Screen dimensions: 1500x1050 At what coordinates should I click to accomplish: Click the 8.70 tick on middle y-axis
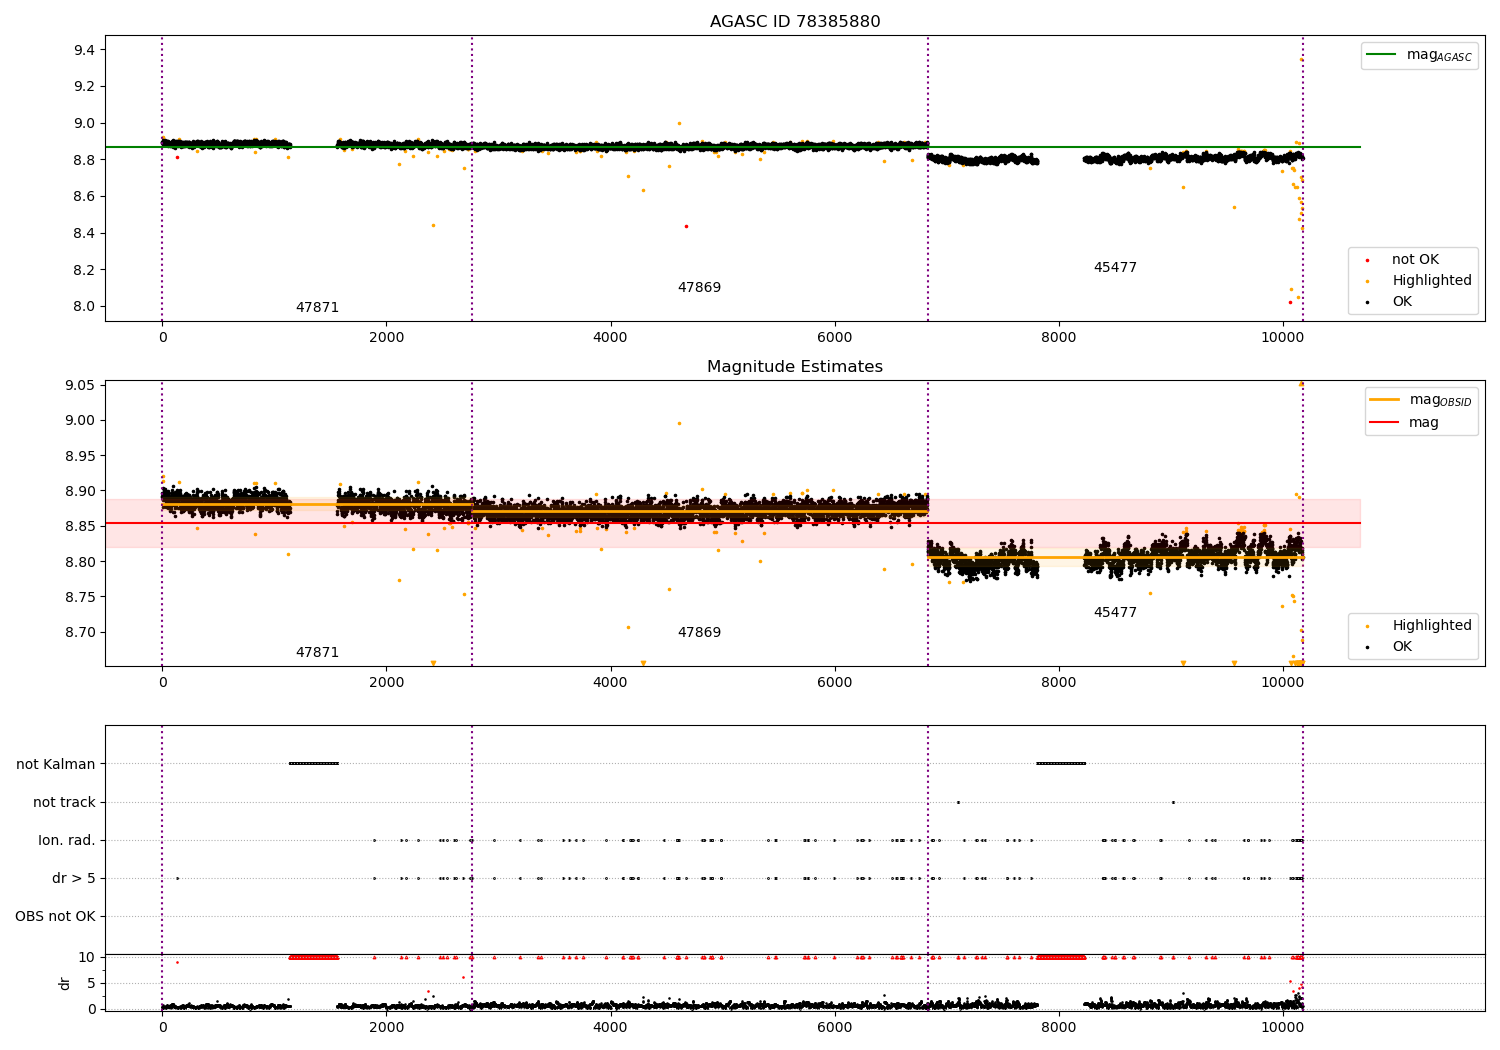click(x=81, y=633)
